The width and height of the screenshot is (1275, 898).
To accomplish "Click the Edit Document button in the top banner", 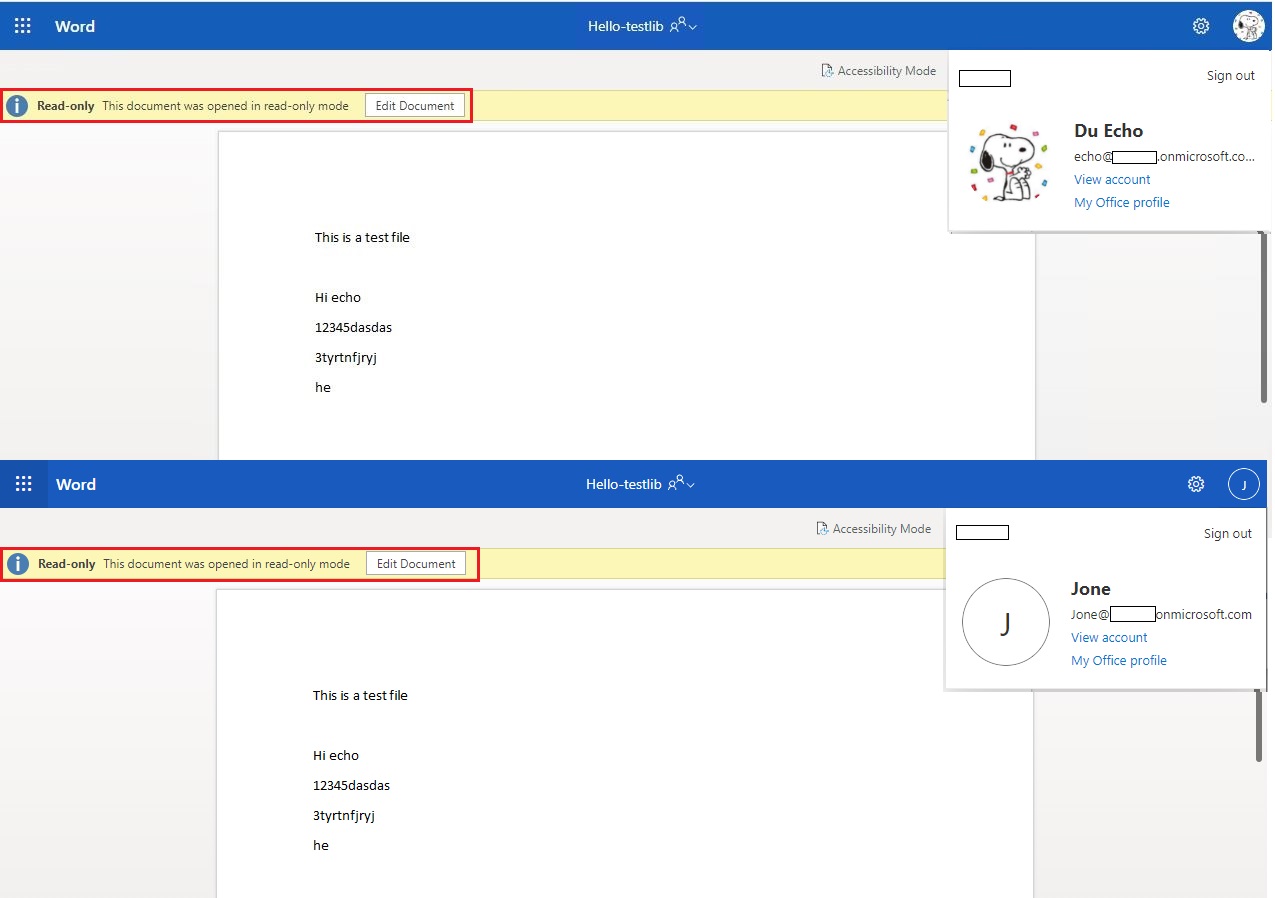I will pos(415,104).
